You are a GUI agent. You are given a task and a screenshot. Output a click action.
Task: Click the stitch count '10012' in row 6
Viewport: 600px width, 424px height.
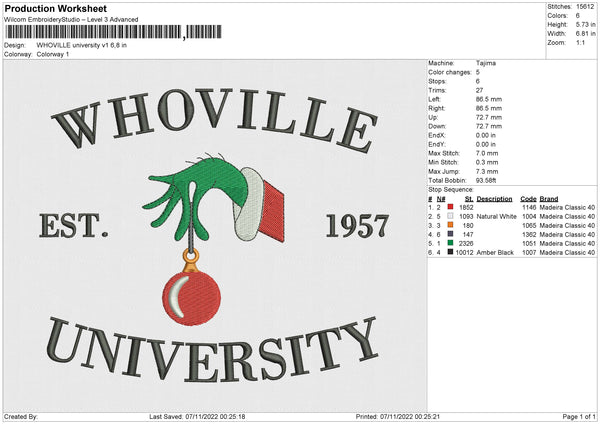point(465,253)
